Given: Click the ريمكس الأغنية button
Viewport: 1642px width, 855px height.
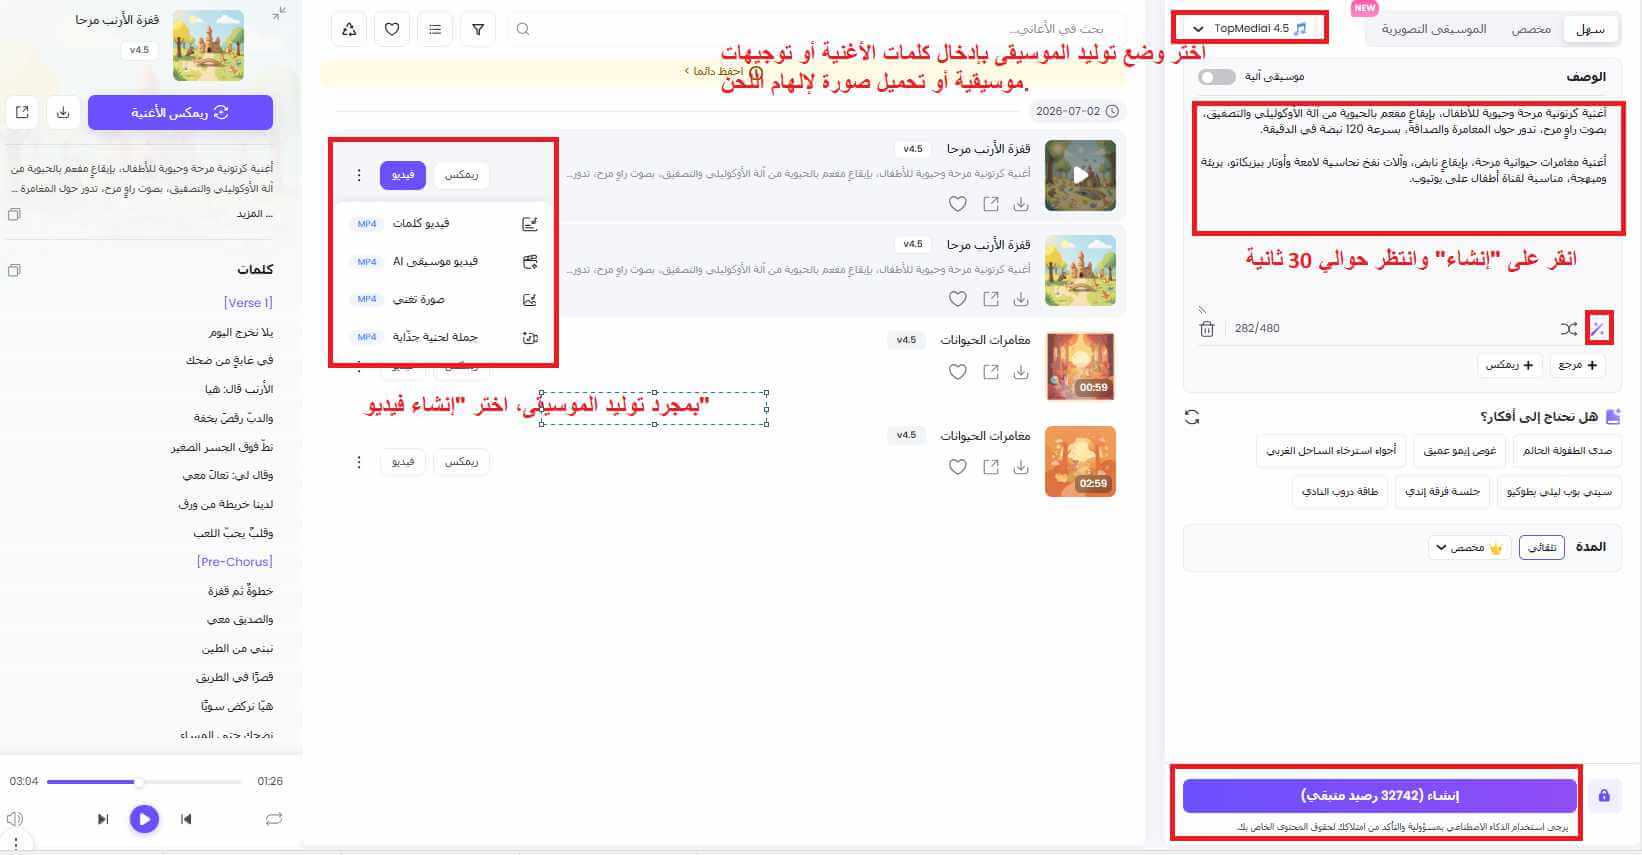Looking at the screenshot, I should click(x=180, y=113).
